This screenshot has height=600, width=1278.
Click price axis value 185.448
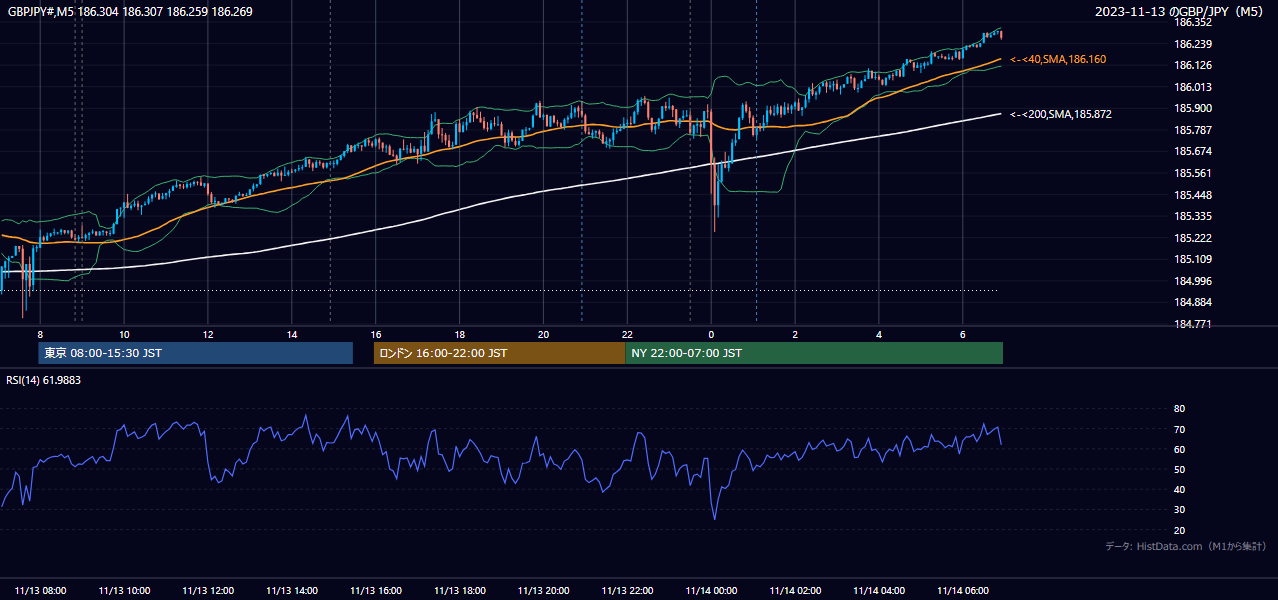coord(1193,195)
